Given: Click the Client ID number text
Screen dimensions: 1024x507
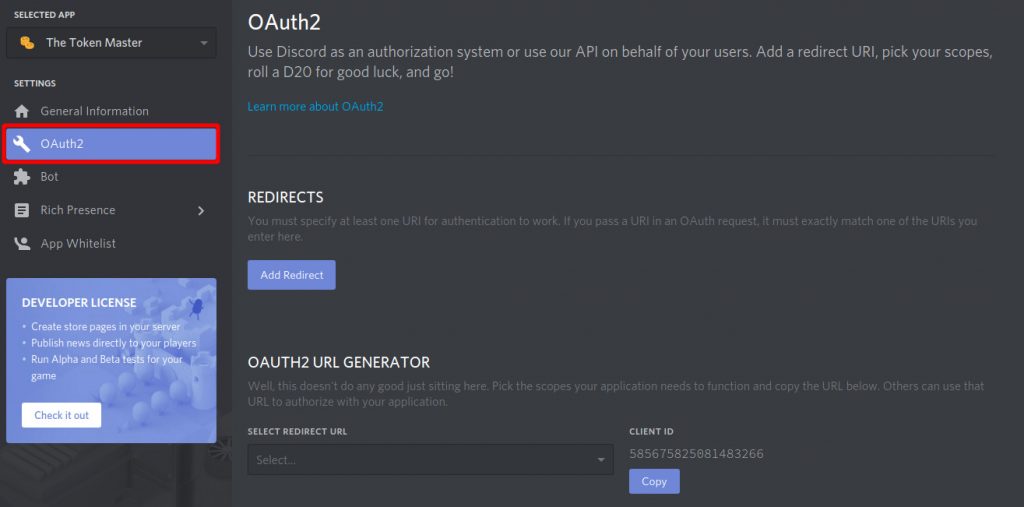Looking at the screenshot, I should pyautogui.click(x=696, y=453).
